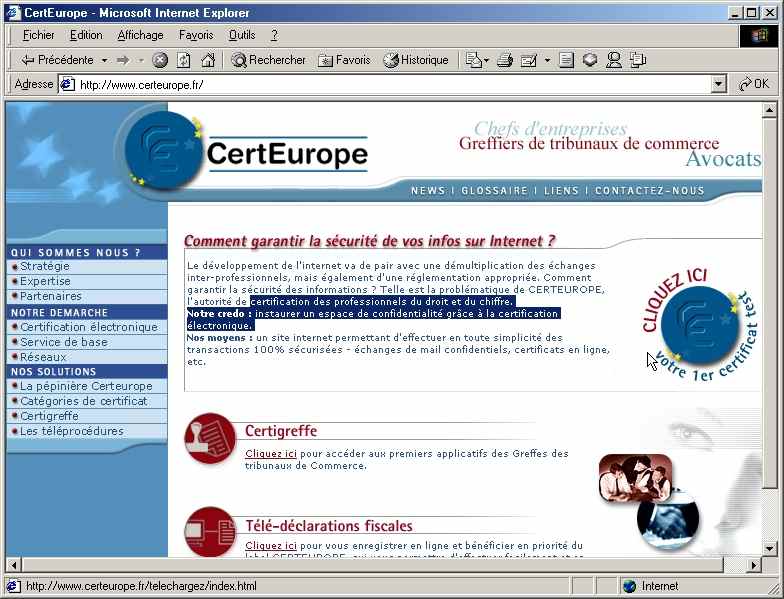Screen dimensions: 784x599
Task: Click the horizontal scrollbar left arrow
Action: tap(14, 566)
